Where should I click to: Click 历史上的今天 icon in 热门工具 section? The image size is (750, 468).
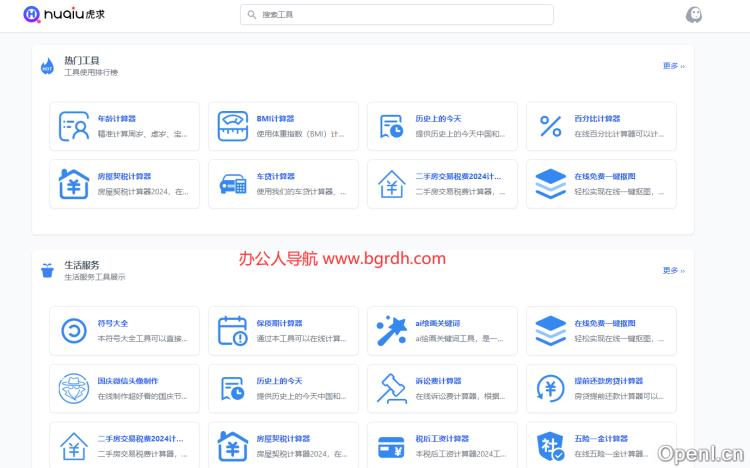point(391,126)
